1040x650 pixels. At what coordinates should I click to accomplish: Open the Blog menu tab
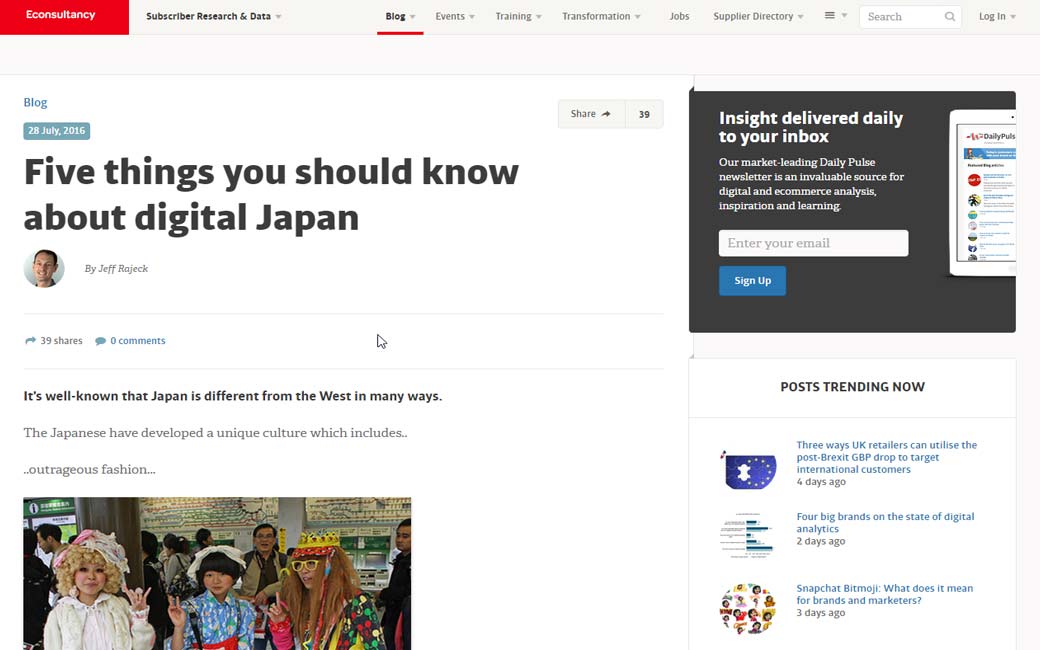pyautogui.click(x=400, y=17)
